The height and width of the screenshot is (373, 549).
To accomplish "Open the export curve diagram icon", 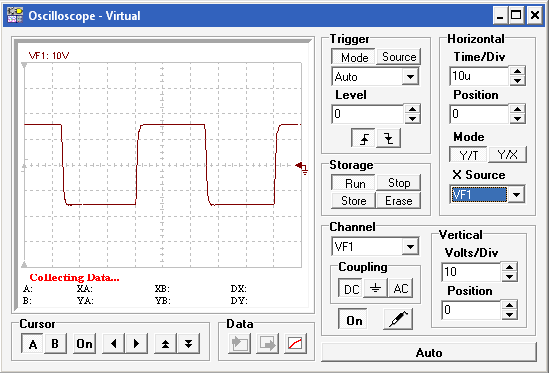I will [295, 344].
